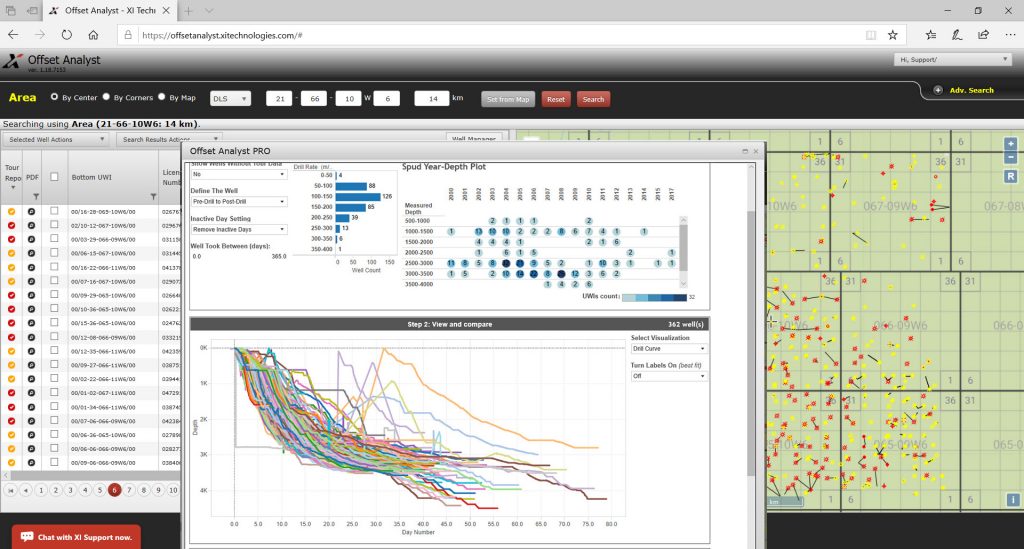Open PDF icon for well 00/16-28-065-10W6/00

click(31, 212)
